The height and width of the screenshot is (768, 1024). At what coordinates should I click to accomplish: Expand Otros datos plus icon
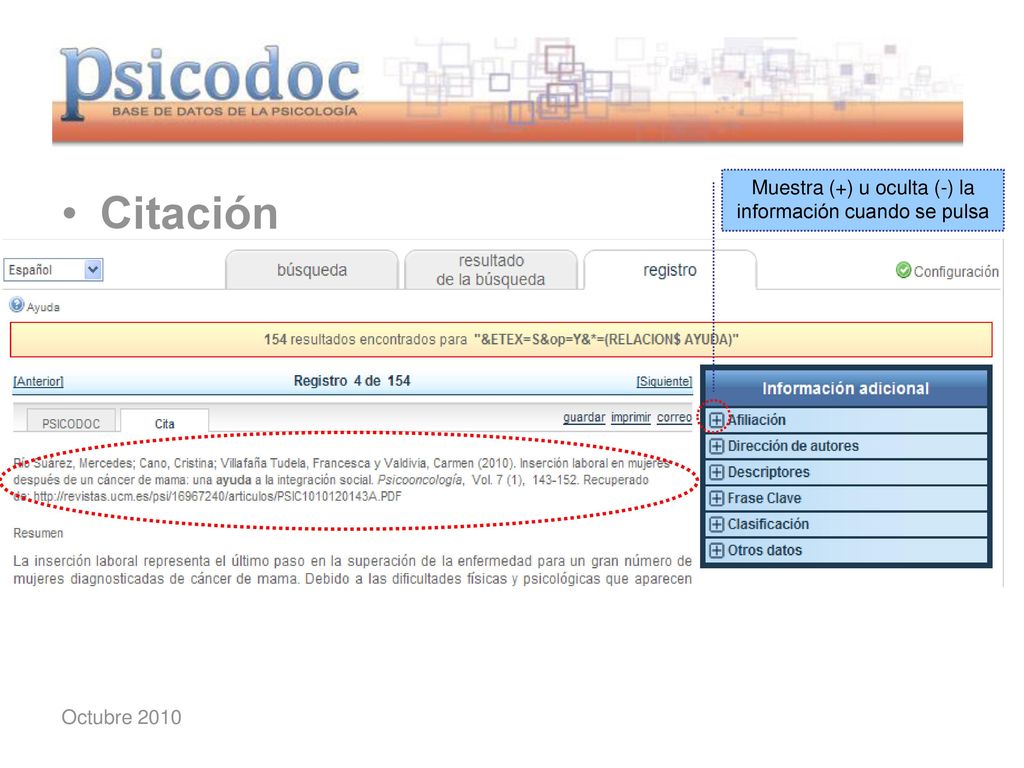coord(716,551)
